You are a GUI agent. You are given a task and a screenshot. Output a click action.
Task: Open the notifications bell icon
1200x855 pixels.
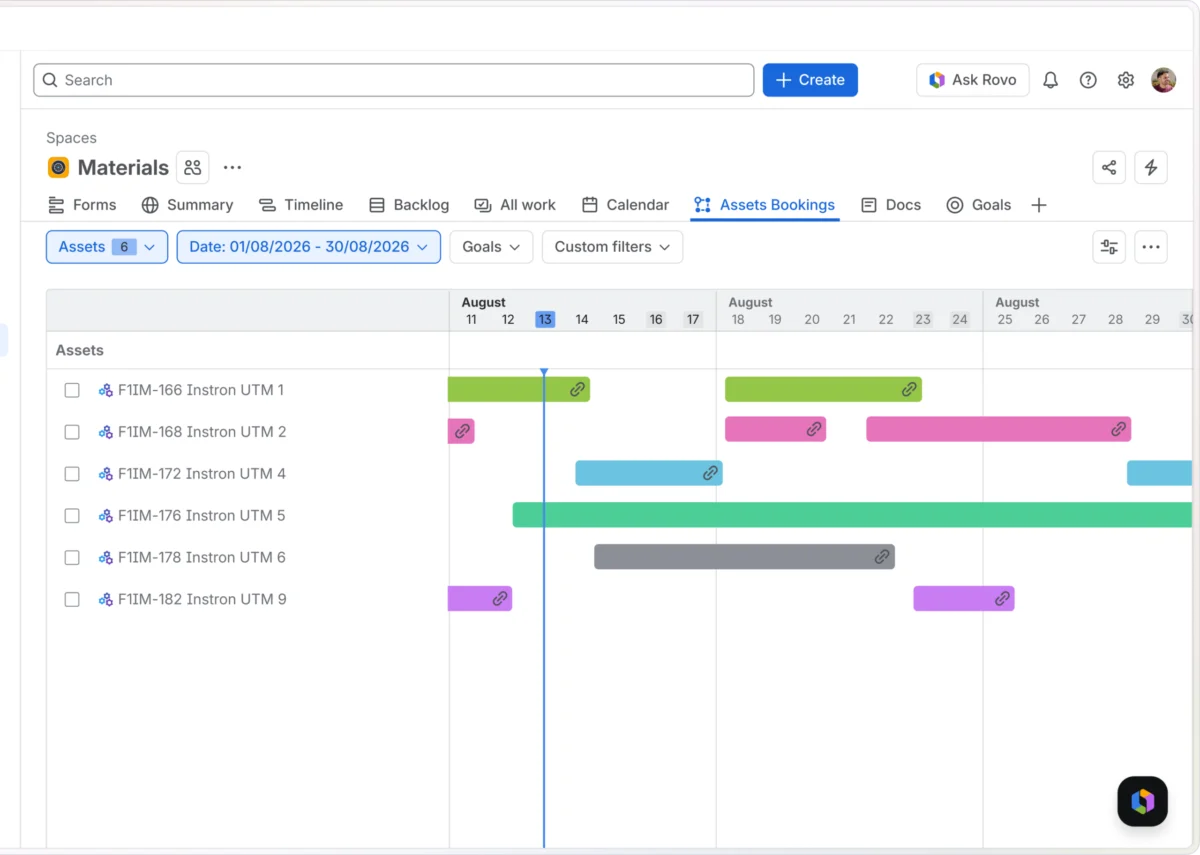(x=1050, y=80)
